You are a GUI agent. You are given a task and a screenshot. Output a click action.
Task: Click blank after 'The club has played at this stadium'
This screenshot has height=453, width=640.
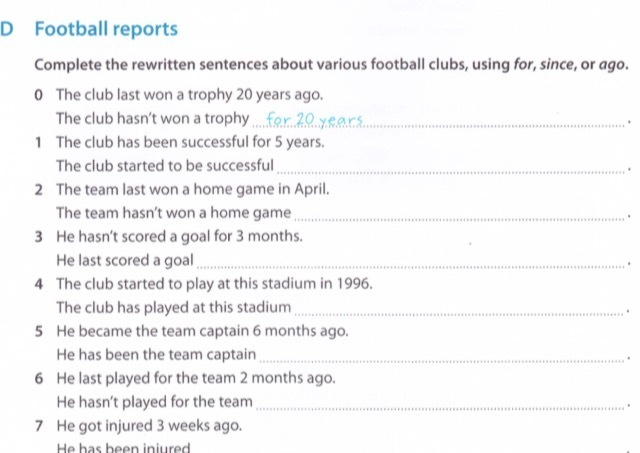pos(460,309)
